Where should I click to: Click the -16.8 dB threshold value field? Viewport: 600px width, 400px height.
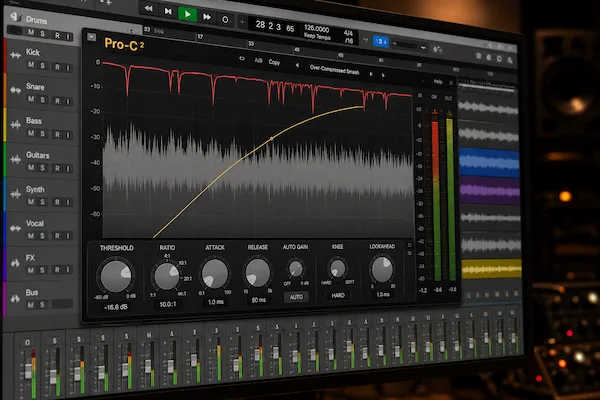point(116,307)
